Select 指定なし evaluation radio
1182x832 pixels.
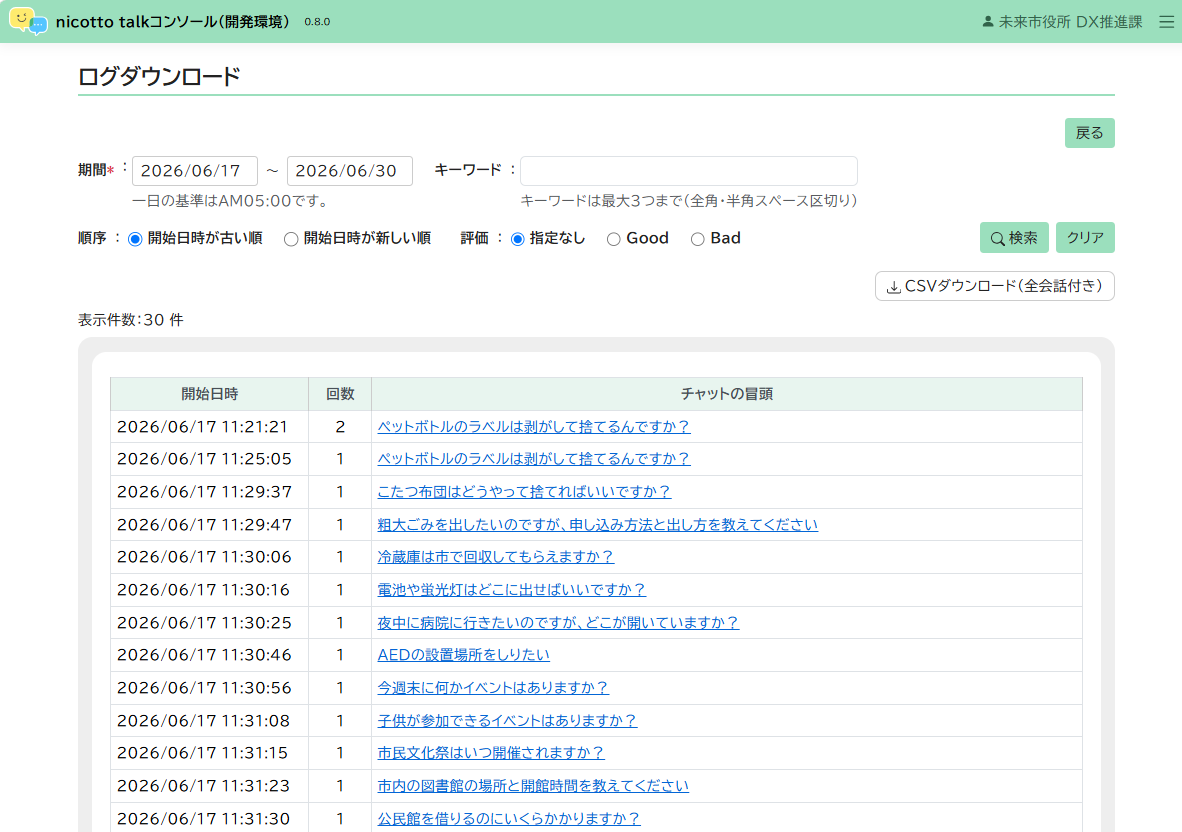(x=518, y=239)
